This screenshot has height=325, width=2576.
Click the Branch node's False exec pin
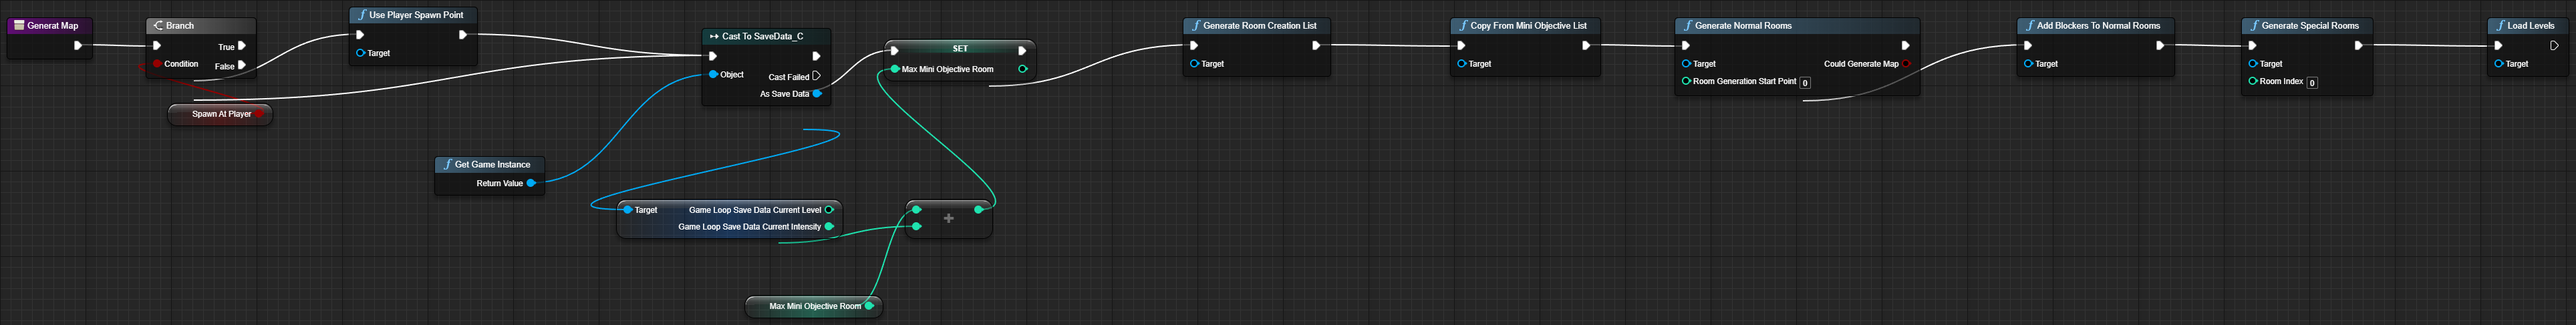242,66
